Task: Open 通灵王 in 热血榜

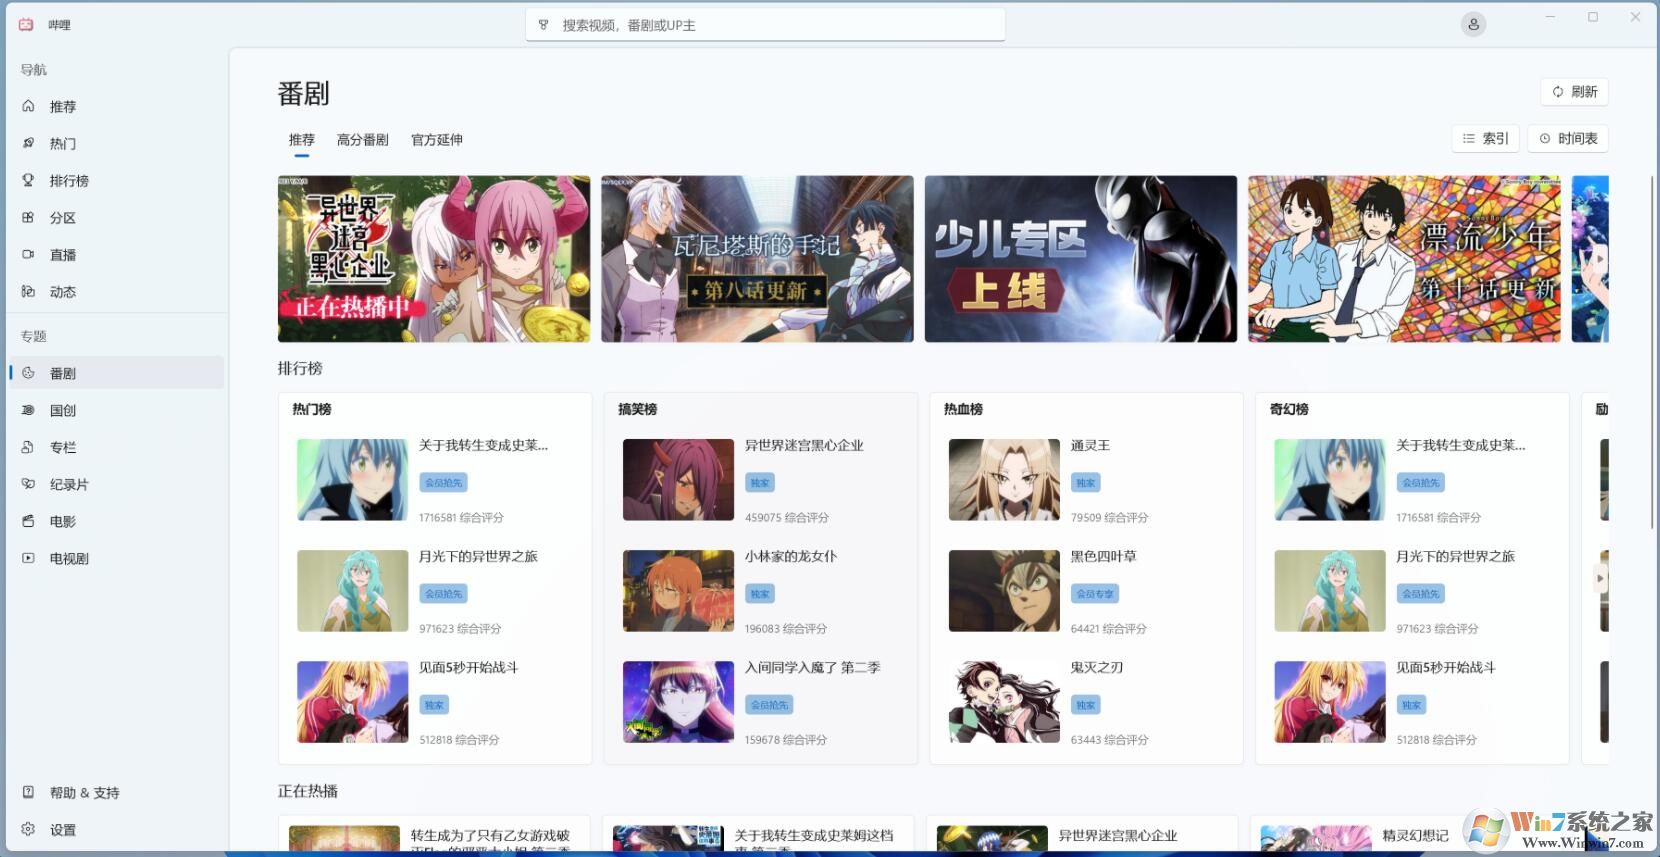Action: point(1087,480)
